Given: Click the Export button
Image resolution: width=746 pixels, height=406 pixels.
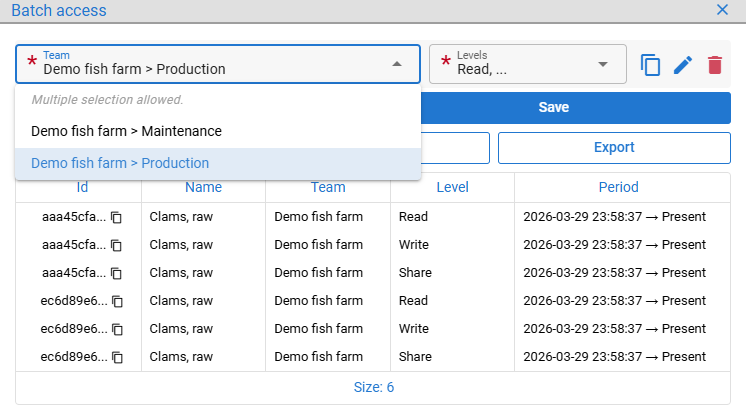Looking at the screenshot, I should (x=614, y=148).
